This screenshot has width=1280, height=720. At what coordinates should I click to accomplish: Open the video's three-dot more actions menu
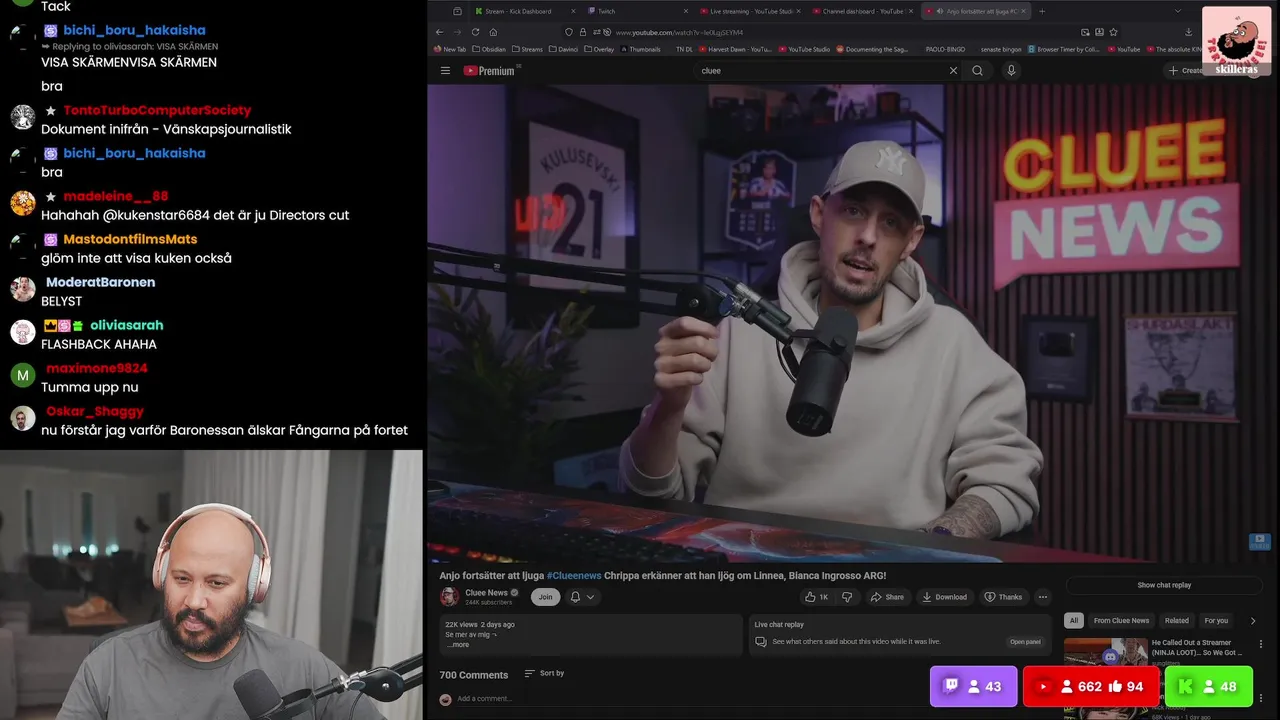1043,597
